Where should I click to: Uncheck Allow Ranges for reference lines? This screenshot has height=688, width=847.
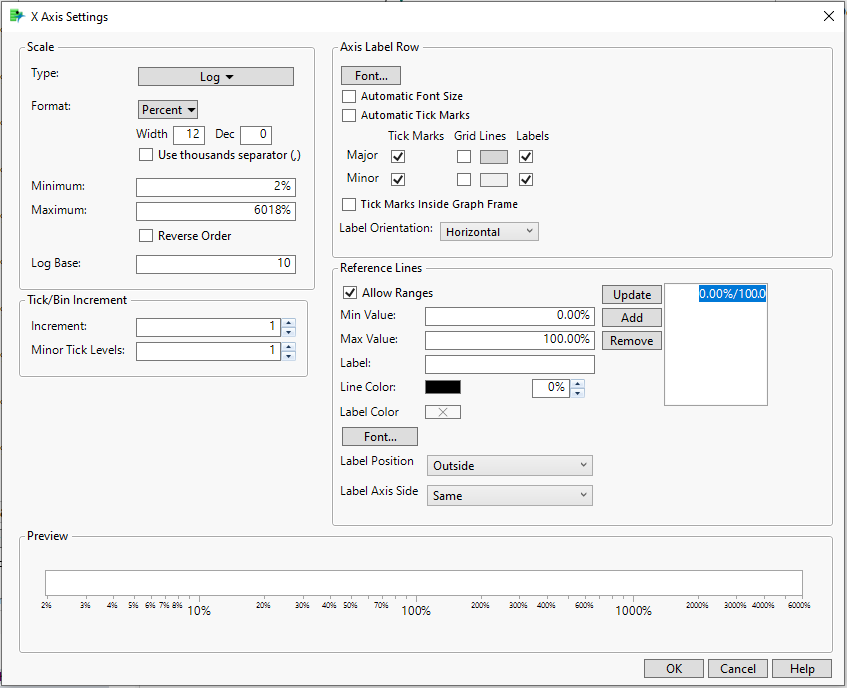click(x=349, y=293)
